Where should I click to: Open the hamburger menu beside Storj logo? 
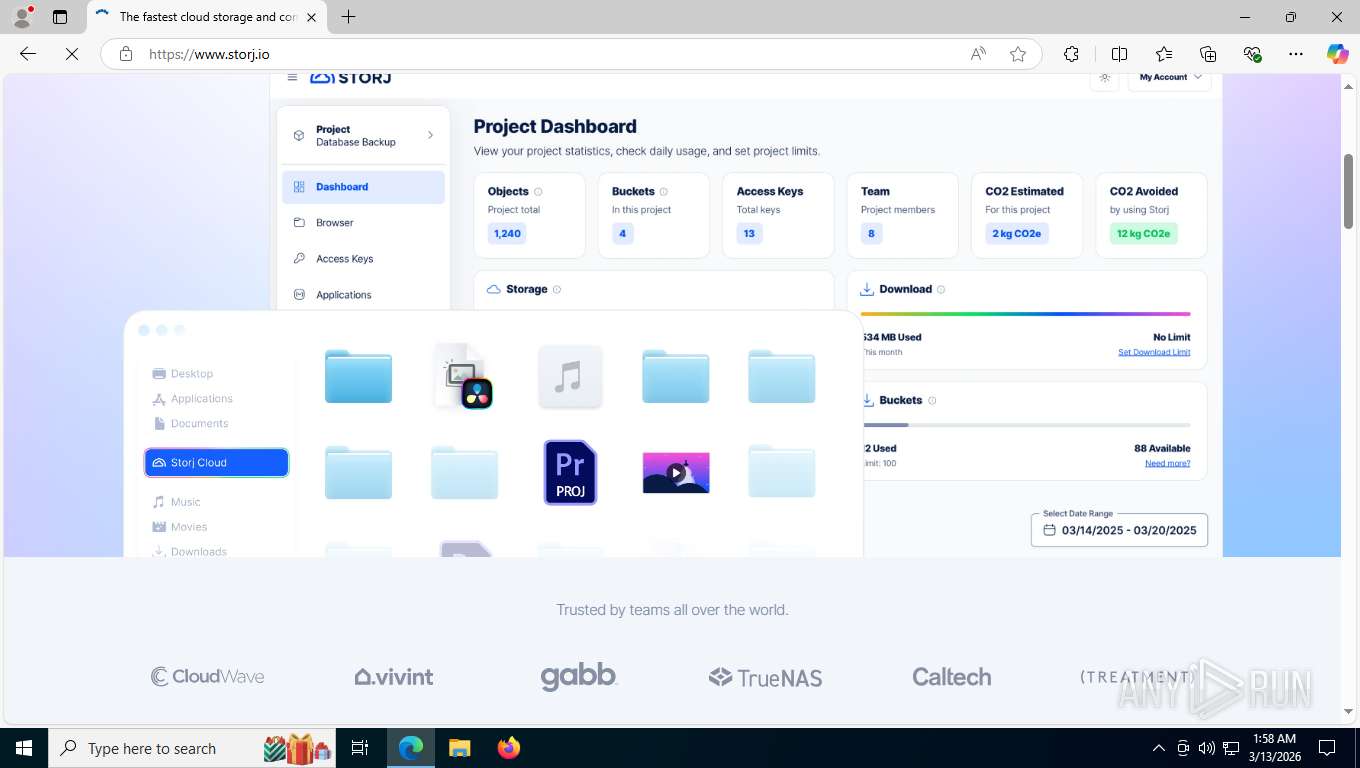coord(292,78)
